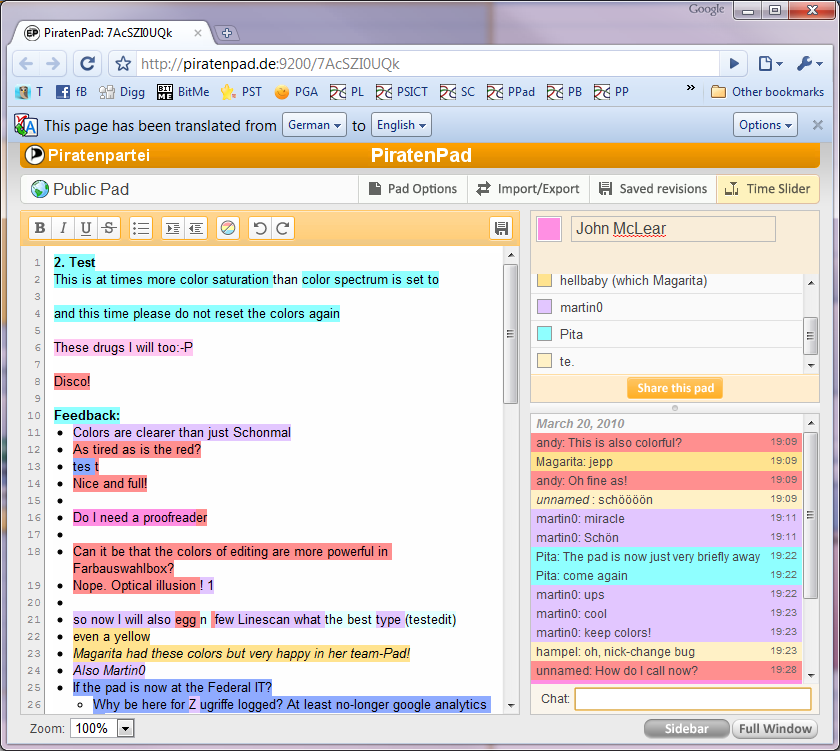Reload the page in the browser
Viewport: 840px width, 751px height.
tap(88, 63)
